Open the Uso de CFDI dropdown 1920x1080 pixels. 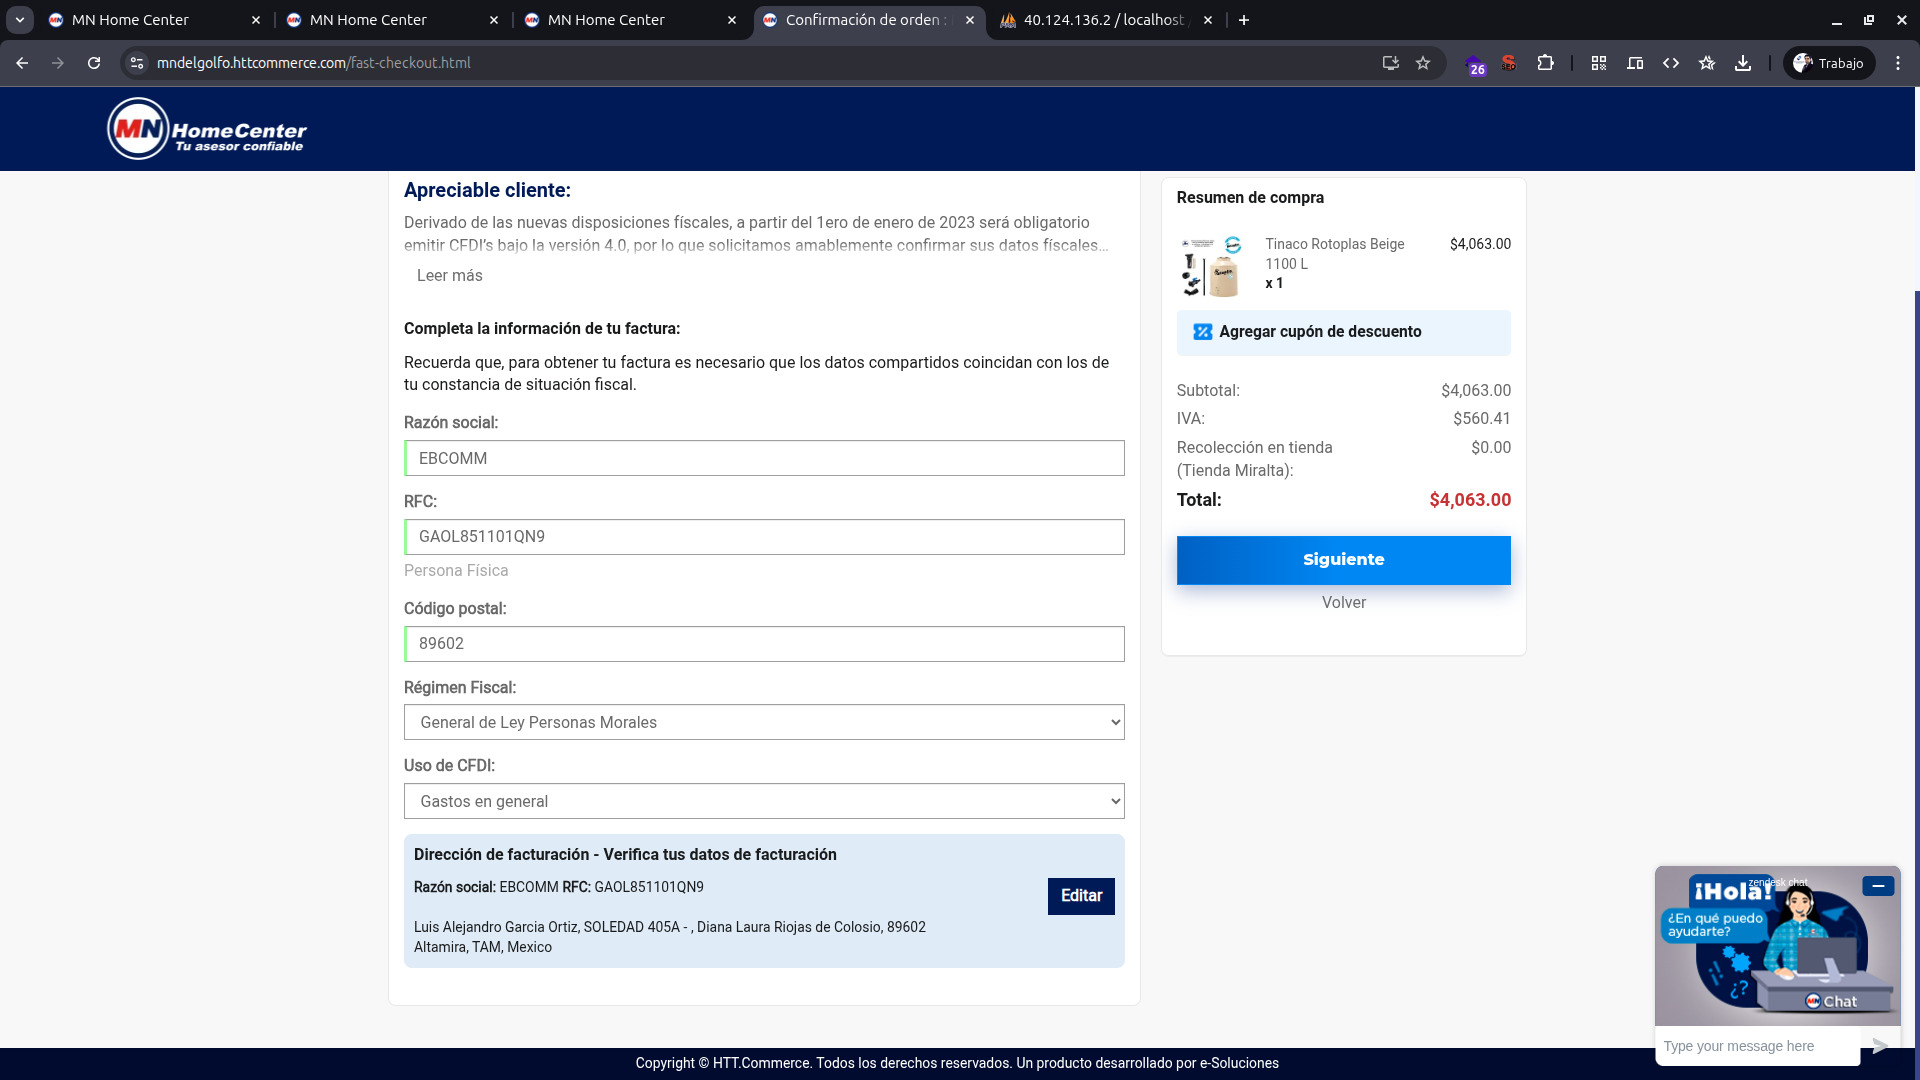[x=764, y=801]
